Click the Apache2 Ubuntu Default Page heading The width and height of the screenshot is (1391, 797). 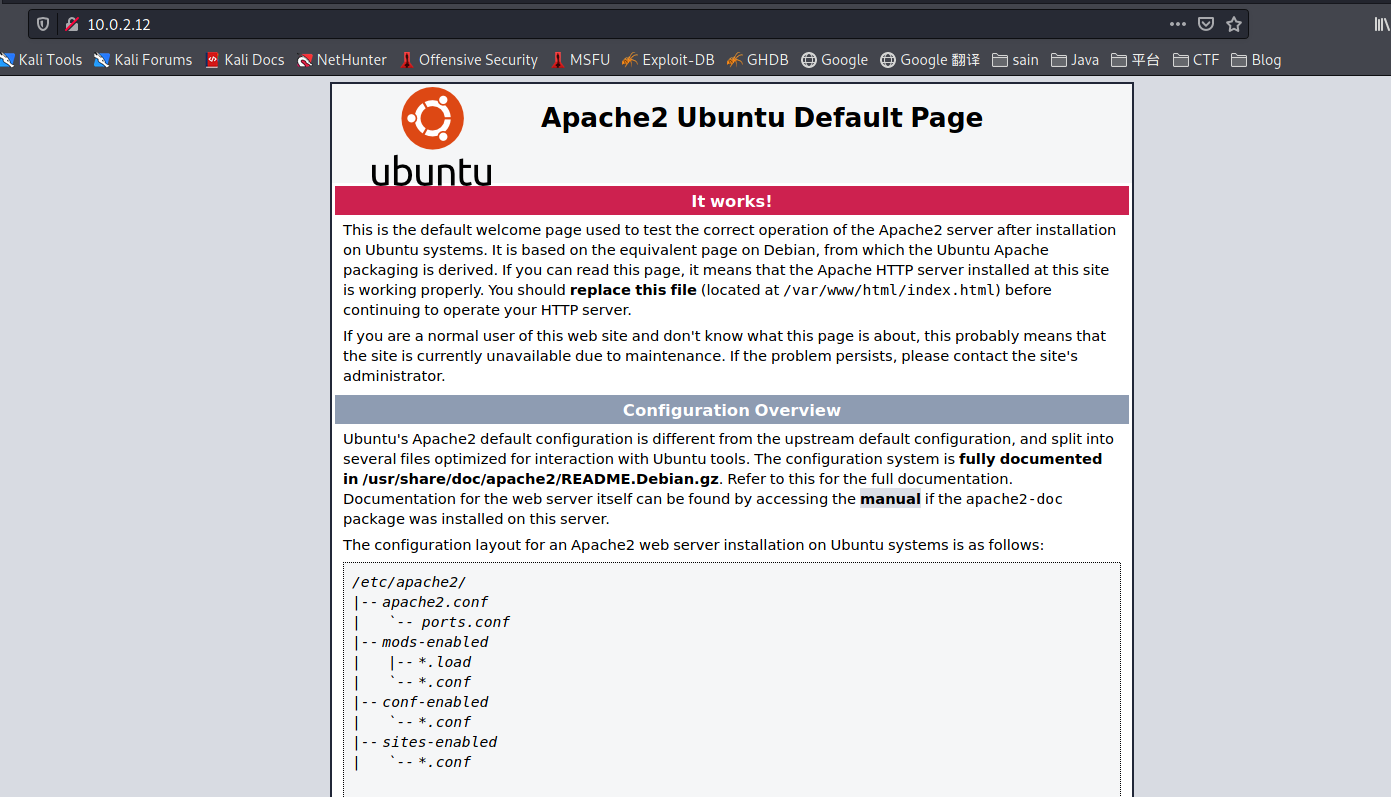(x=762, y=117)
